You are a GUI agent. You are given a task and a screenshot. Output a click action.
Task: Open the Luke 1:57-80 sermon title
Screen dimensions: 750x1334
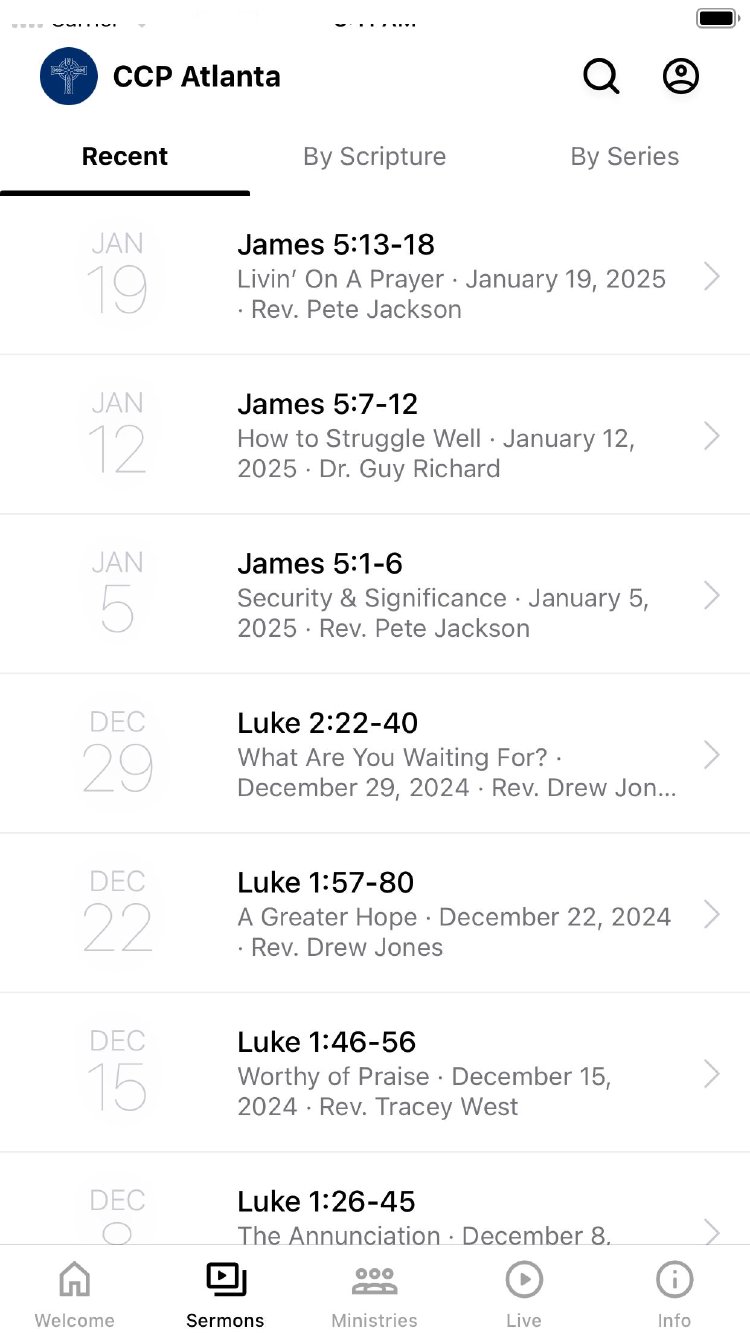tap(326, 883)
